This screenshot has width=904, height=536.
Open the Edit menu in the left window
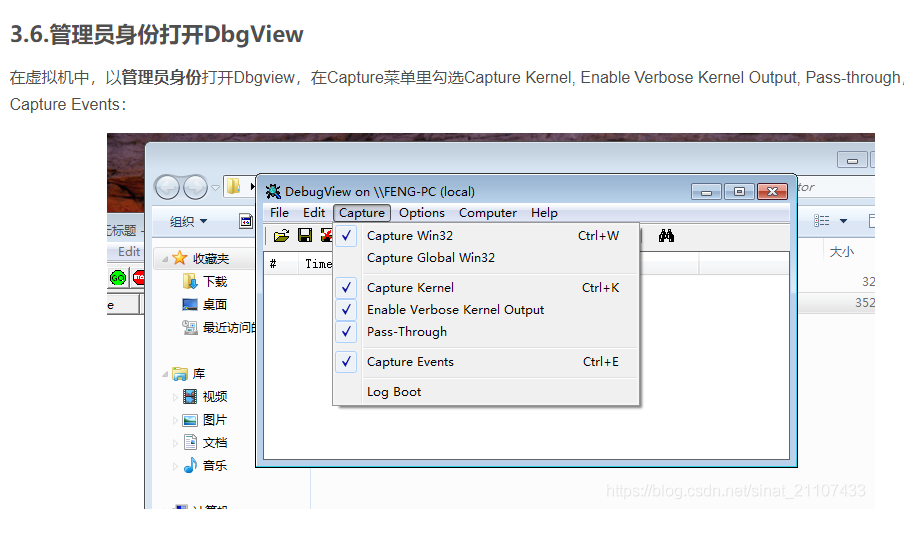(129, 251)
